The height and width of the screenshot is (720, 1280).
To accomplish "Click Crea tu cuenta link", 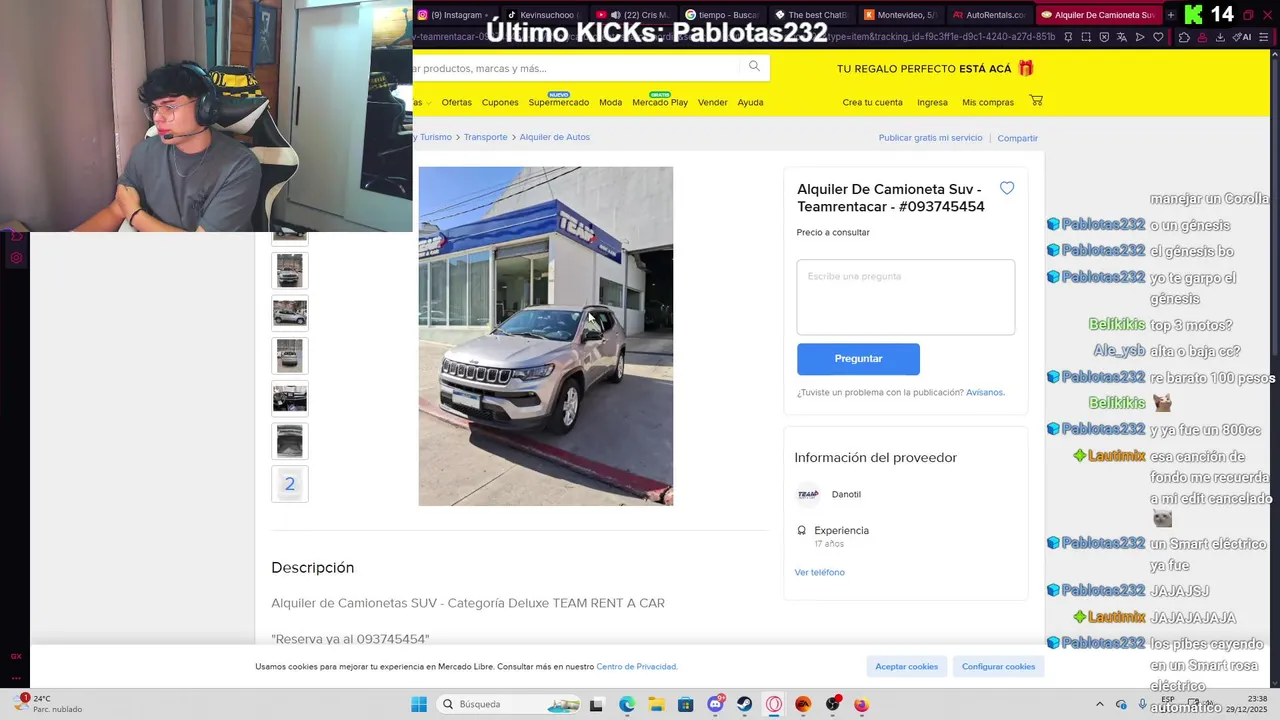I will click(x=872, y=102).
